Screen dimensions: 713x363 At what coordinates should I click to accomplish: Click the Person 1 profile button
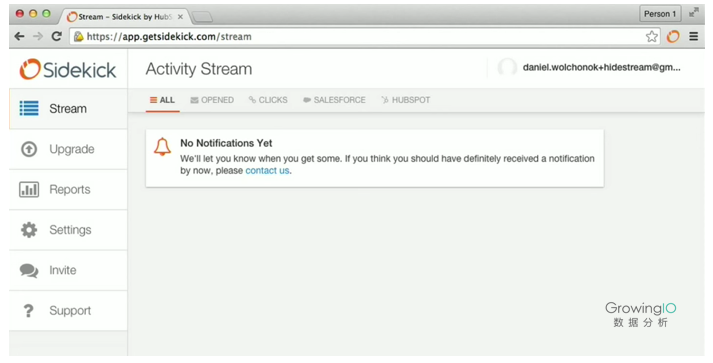tap(660, 14)
